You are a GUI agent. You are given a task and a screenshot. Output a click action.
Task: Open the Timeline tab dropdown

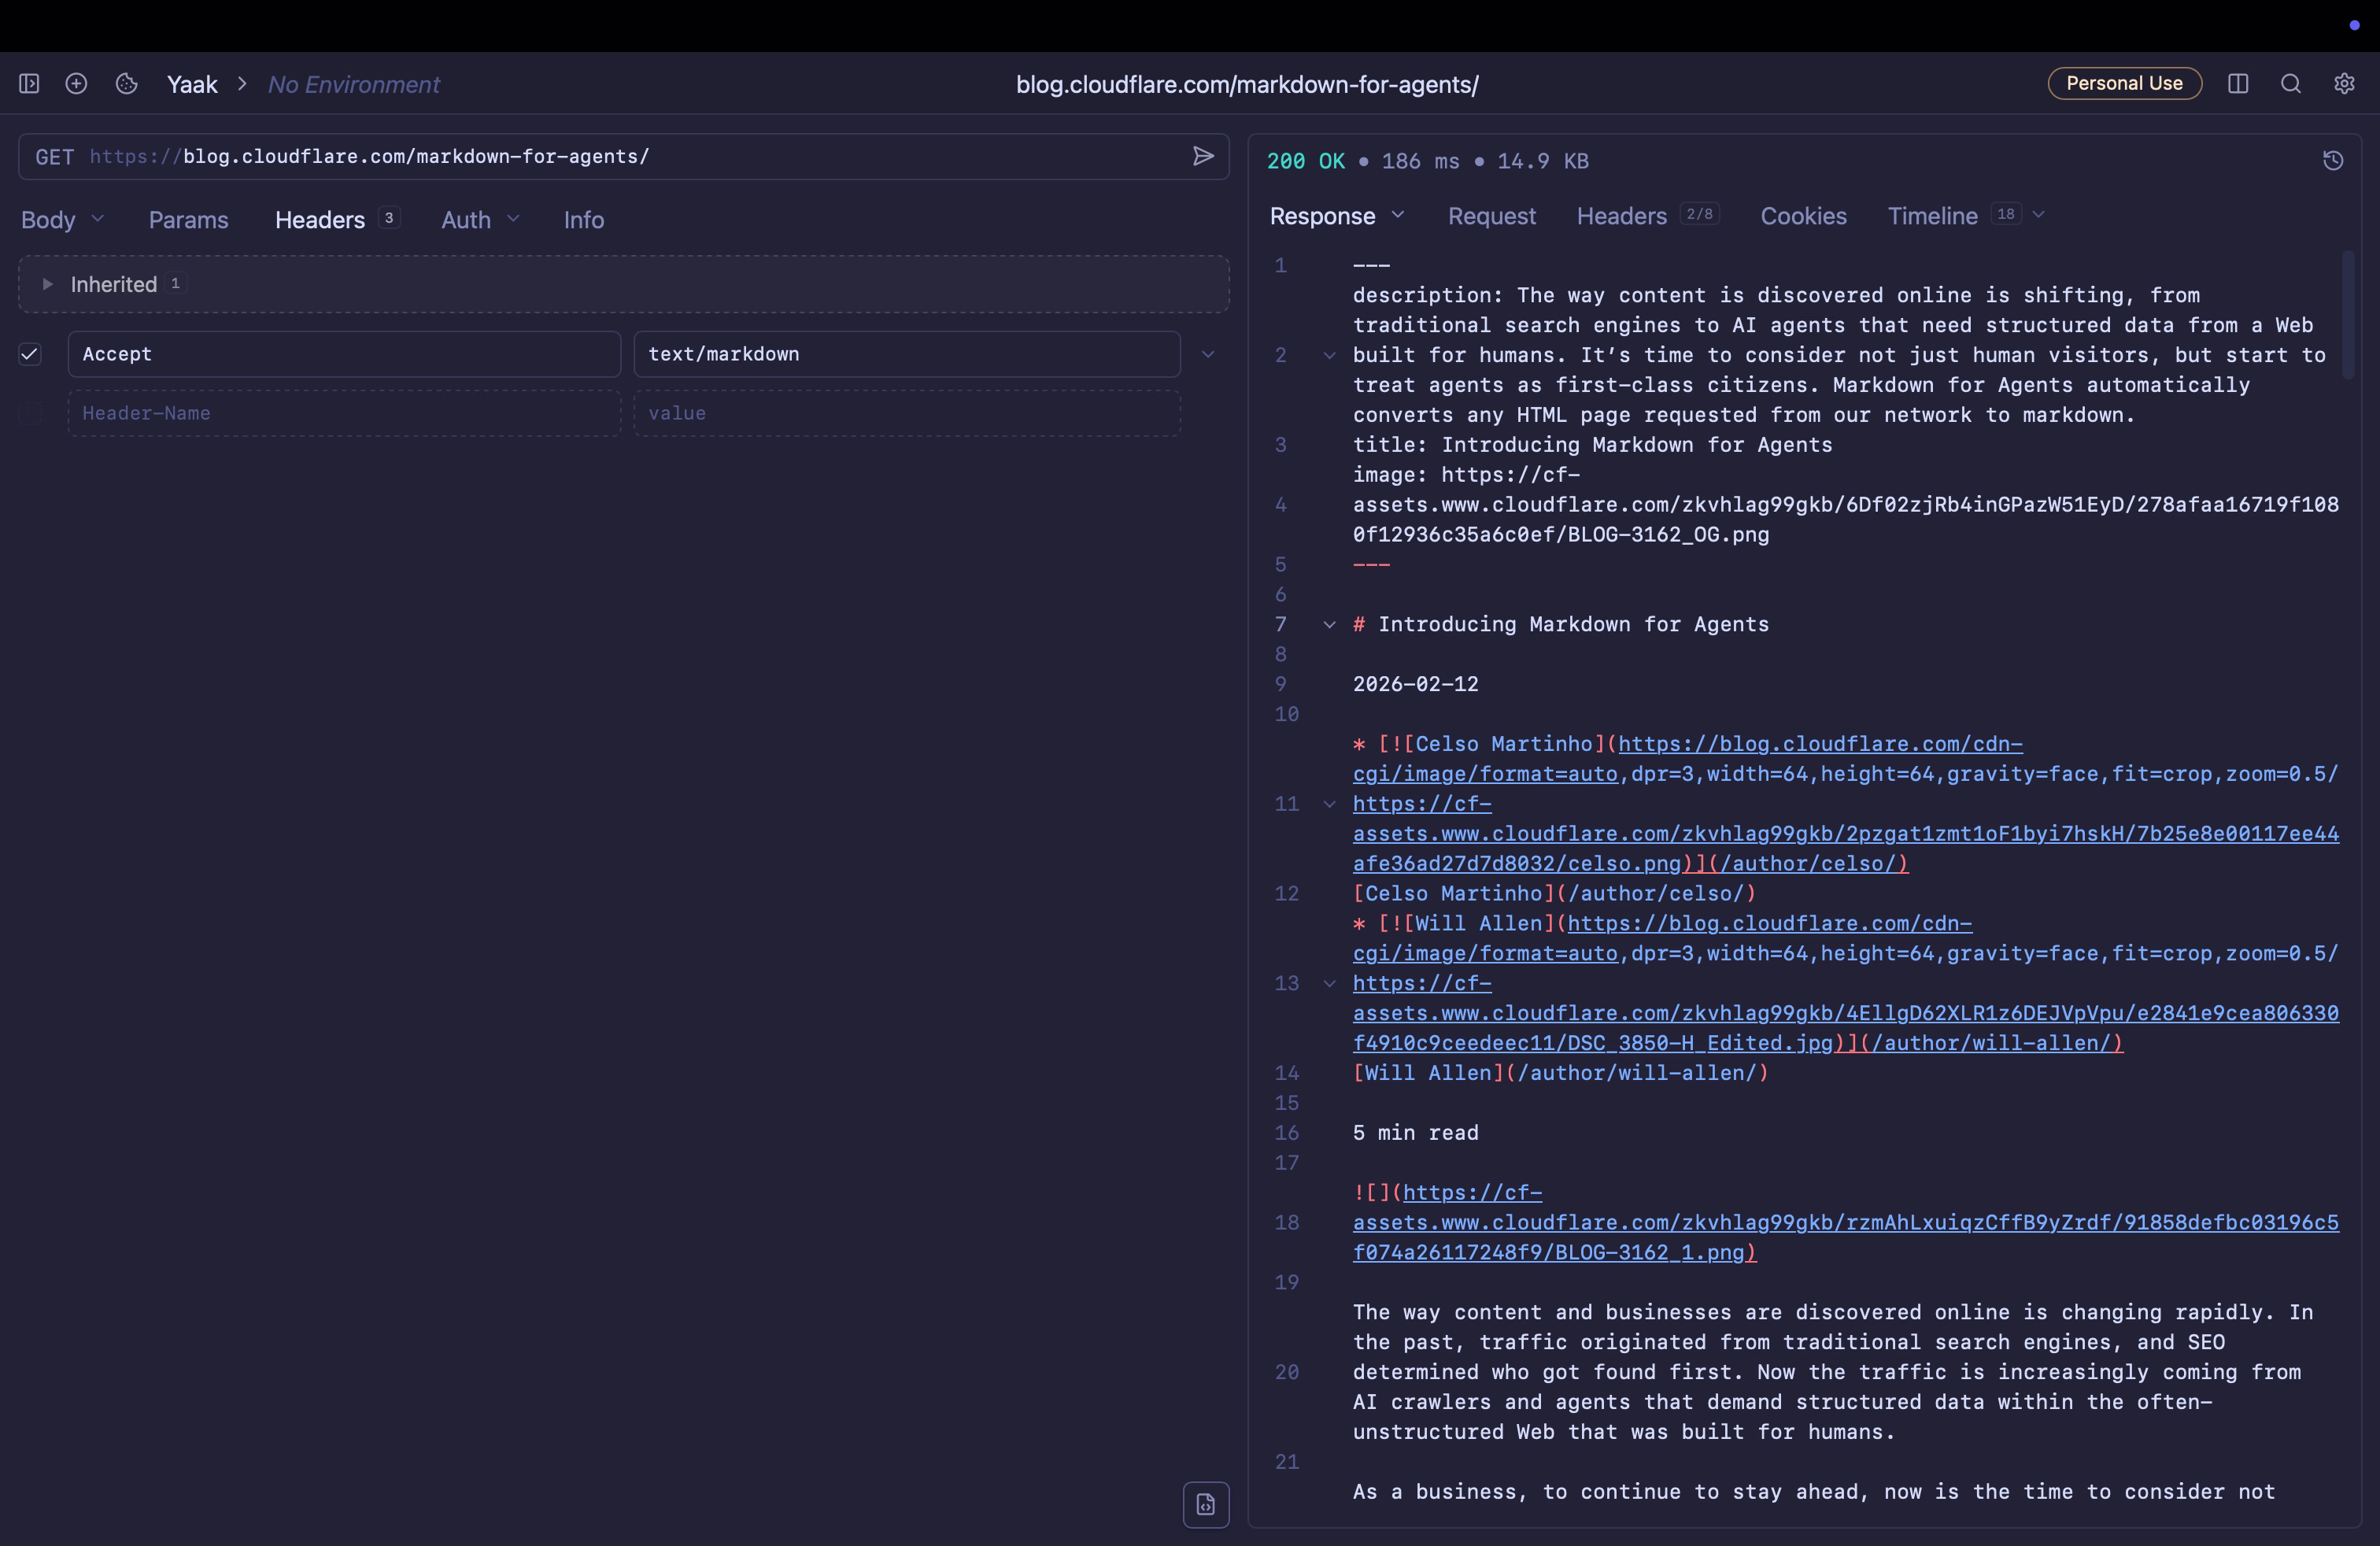pyautogui.click(x=2038, y=215)
